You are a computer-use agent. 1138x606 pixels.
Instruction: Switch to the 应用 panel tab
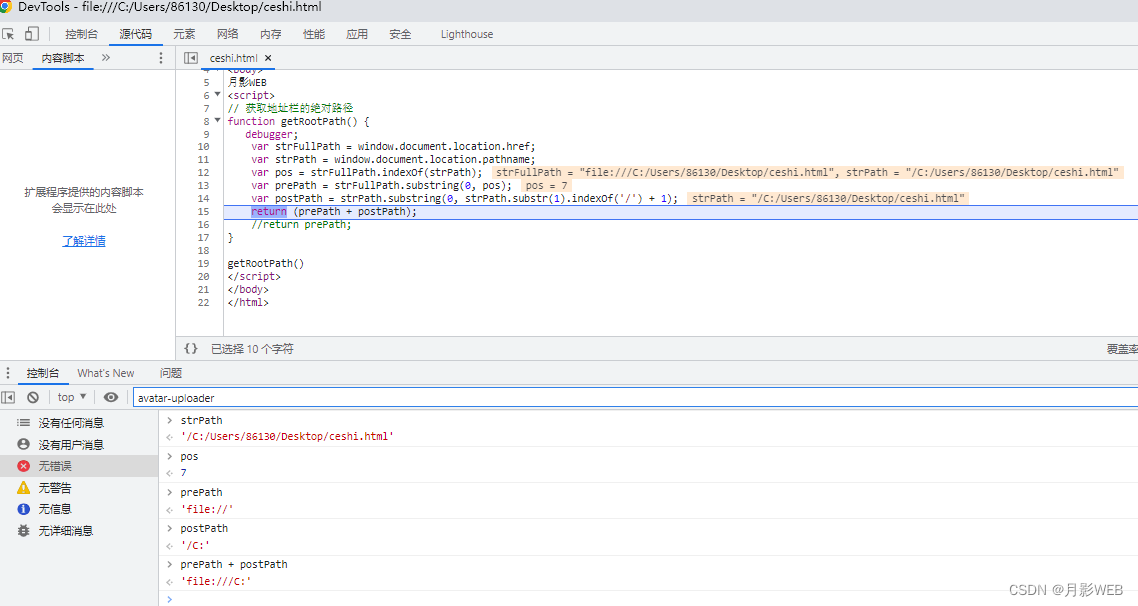click(357, 34)
